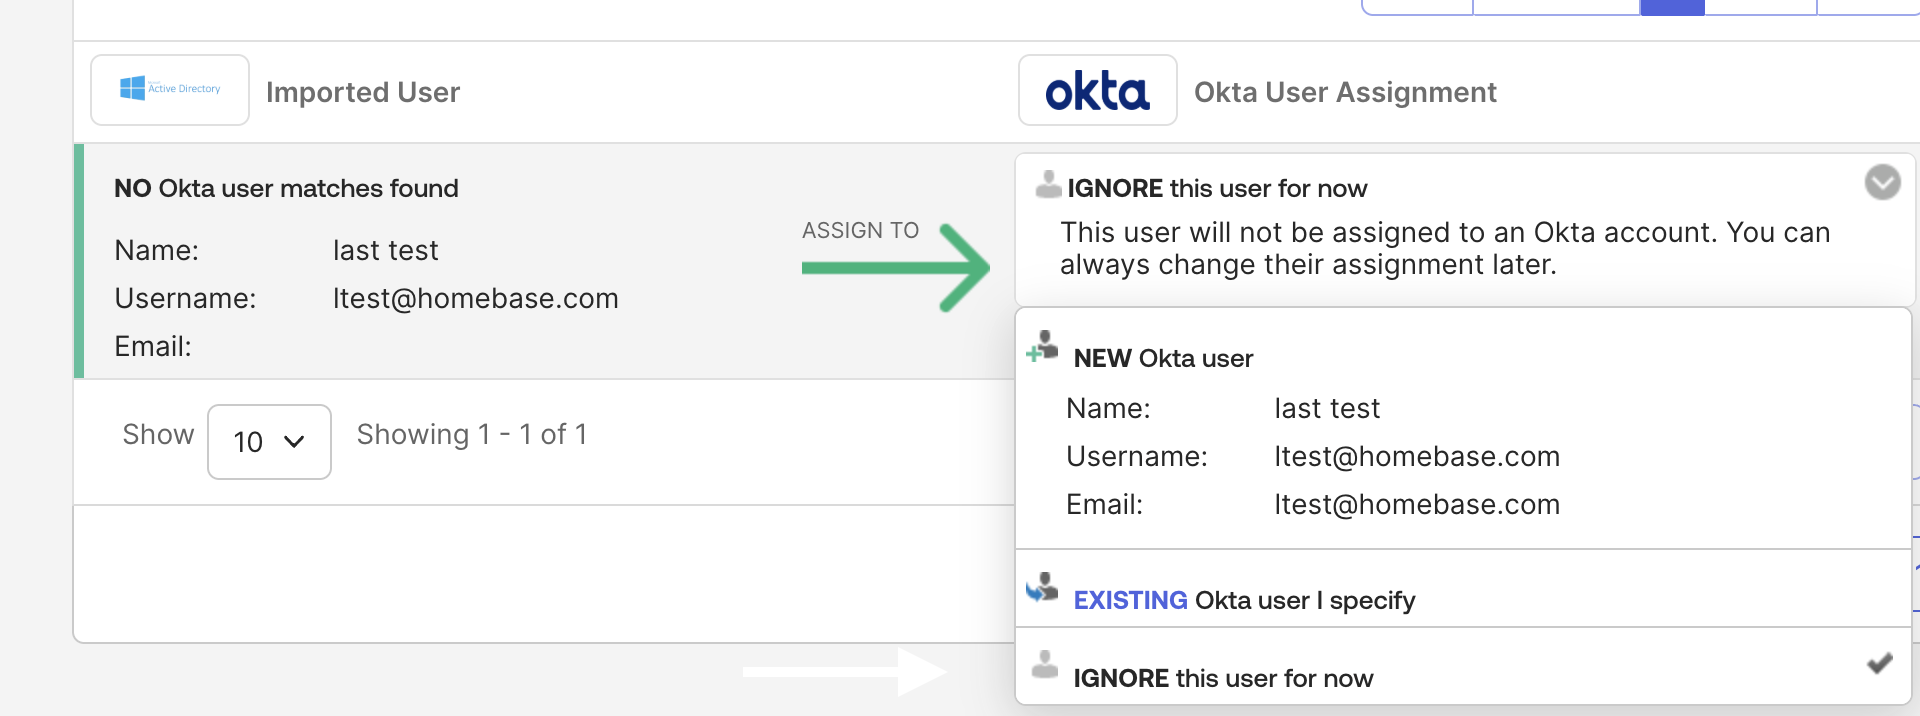Click the grey user icon beside IGNORE header

pyautogui.click(x=1048, y=185)
